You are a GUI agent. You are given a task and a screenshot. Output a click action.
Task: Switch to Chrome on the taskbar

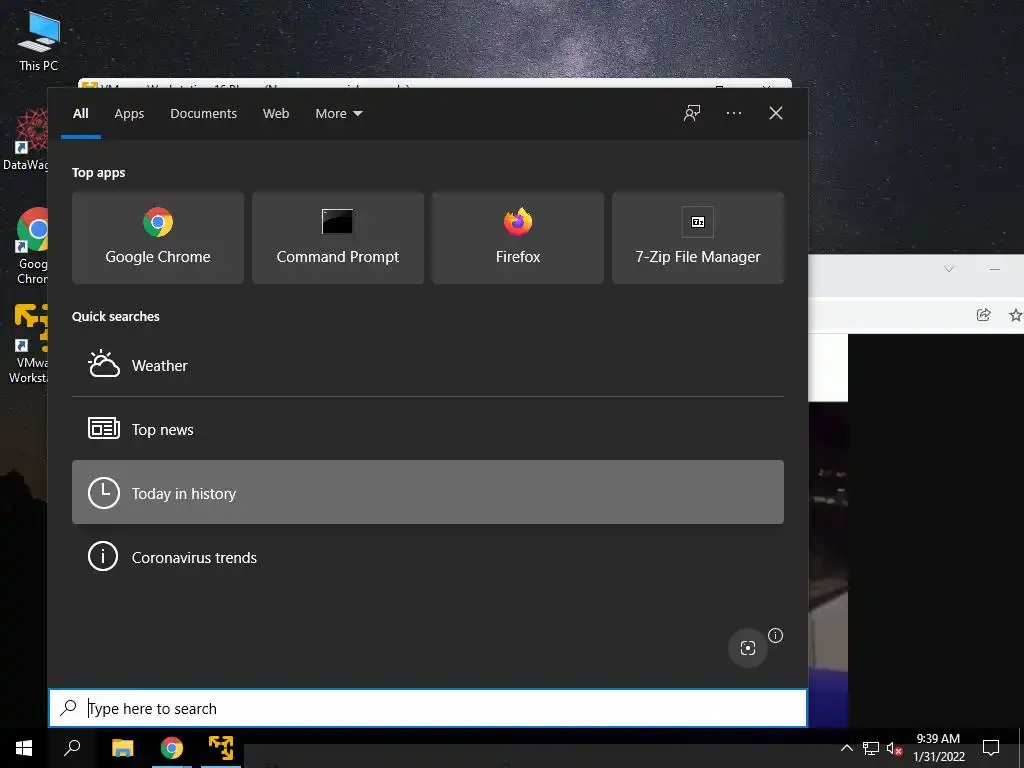(172, 748)
